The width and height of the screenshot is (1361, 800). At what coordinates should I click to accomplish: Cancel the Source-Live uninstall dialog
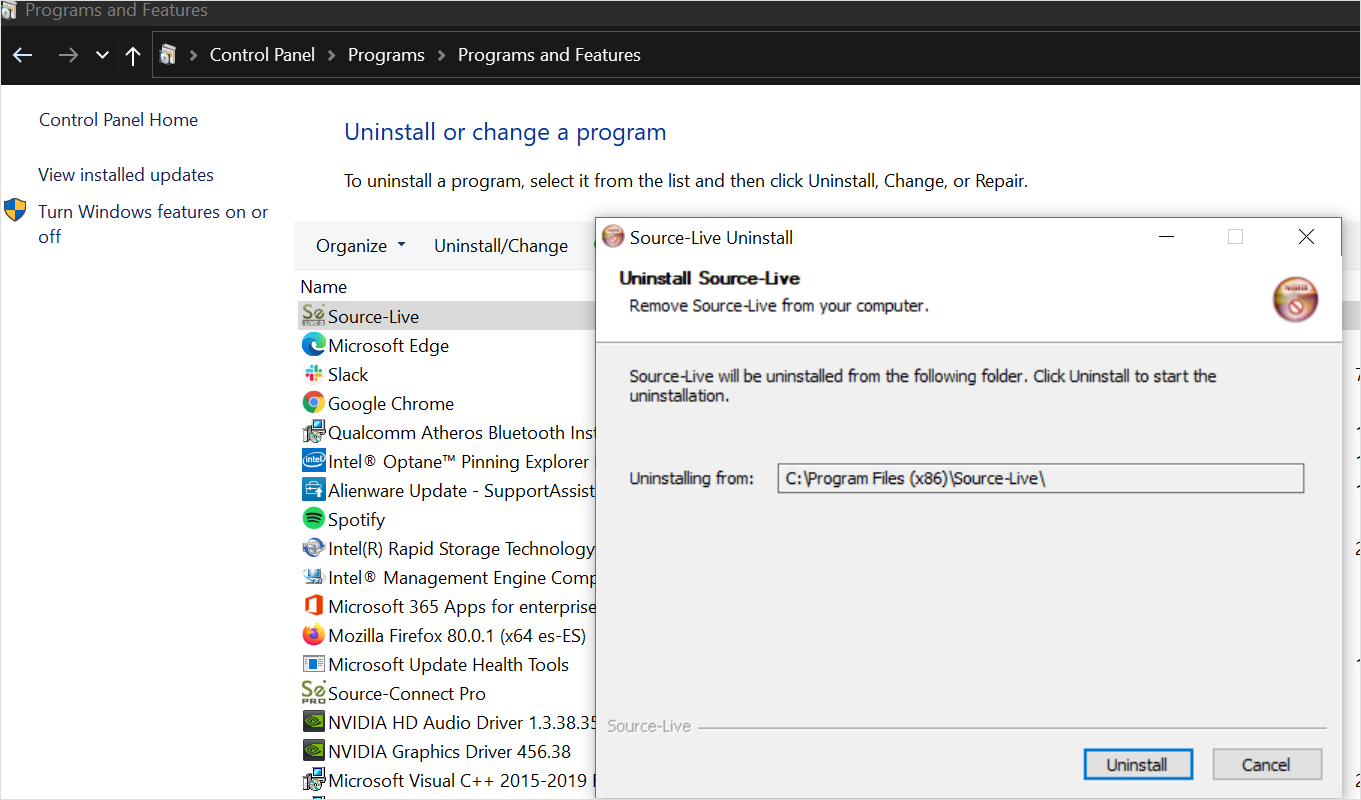pyautogui.click(x=1266, y=765)
